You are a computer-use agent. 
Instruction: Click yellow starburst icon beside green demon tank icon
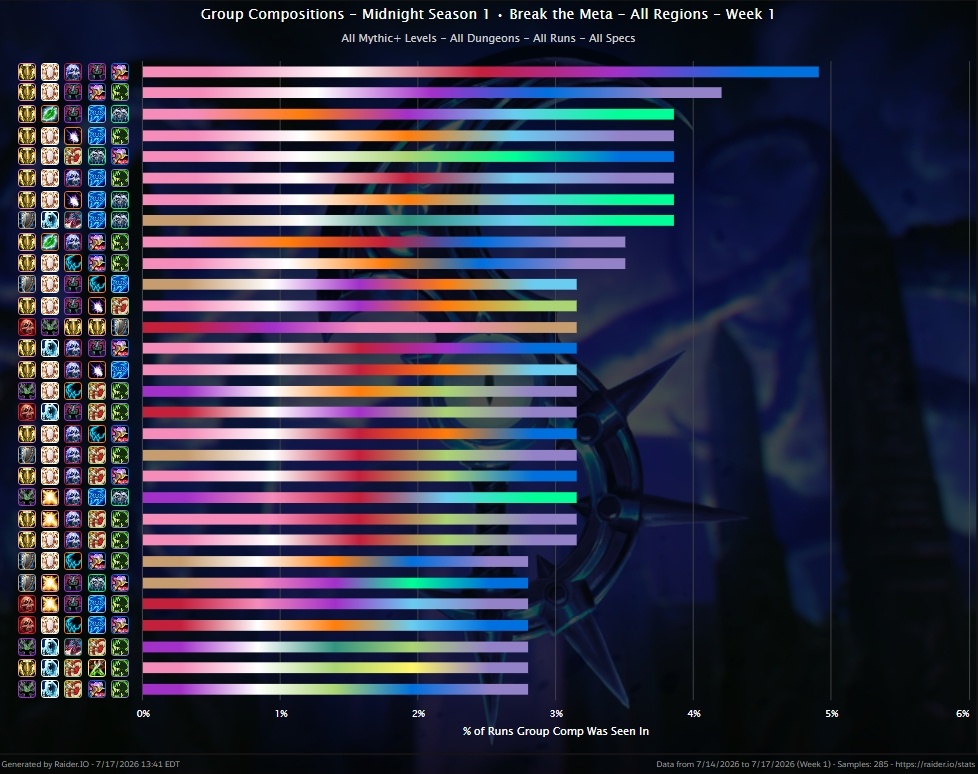(x=50, y=497)
